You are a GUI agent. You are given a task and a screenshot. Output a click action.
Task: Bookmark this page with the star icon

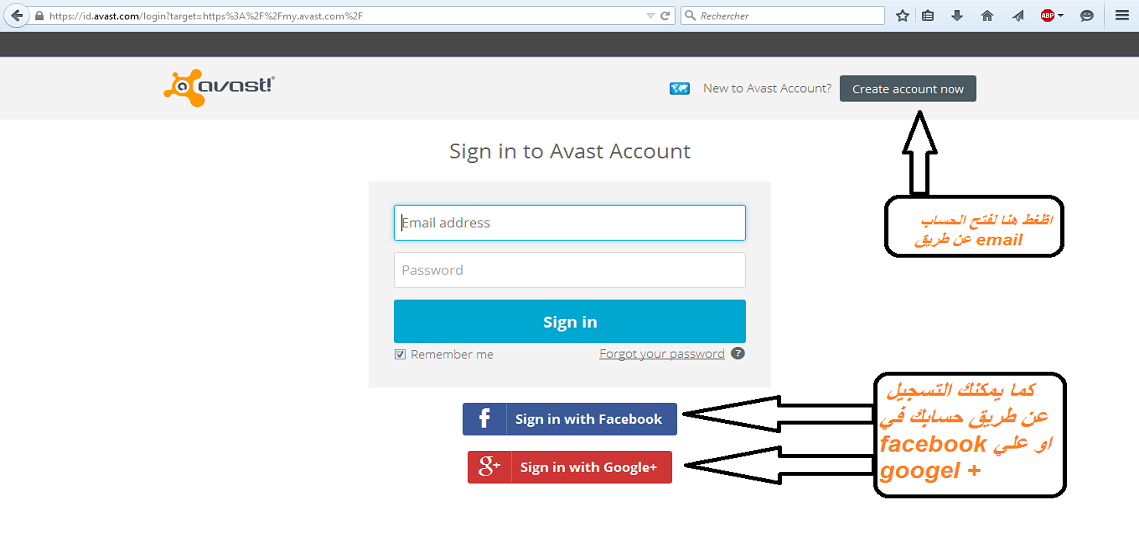[x=902, y=15]
